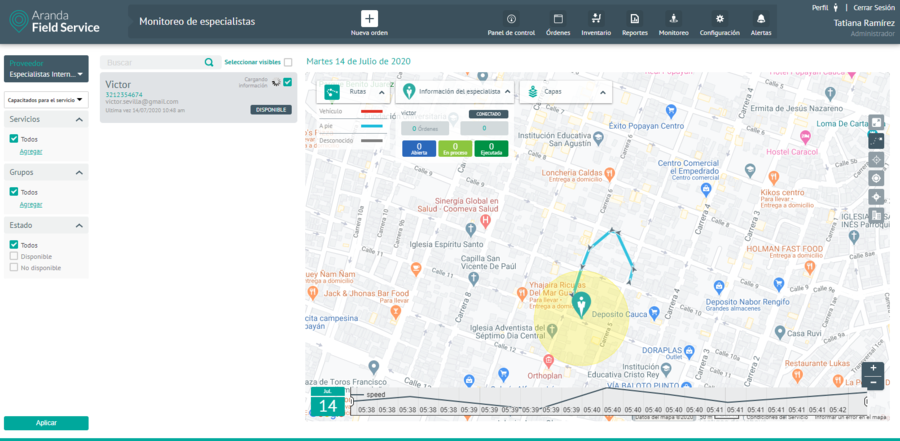Click the blue A pie route color line
900x441 pixels.
371,126
